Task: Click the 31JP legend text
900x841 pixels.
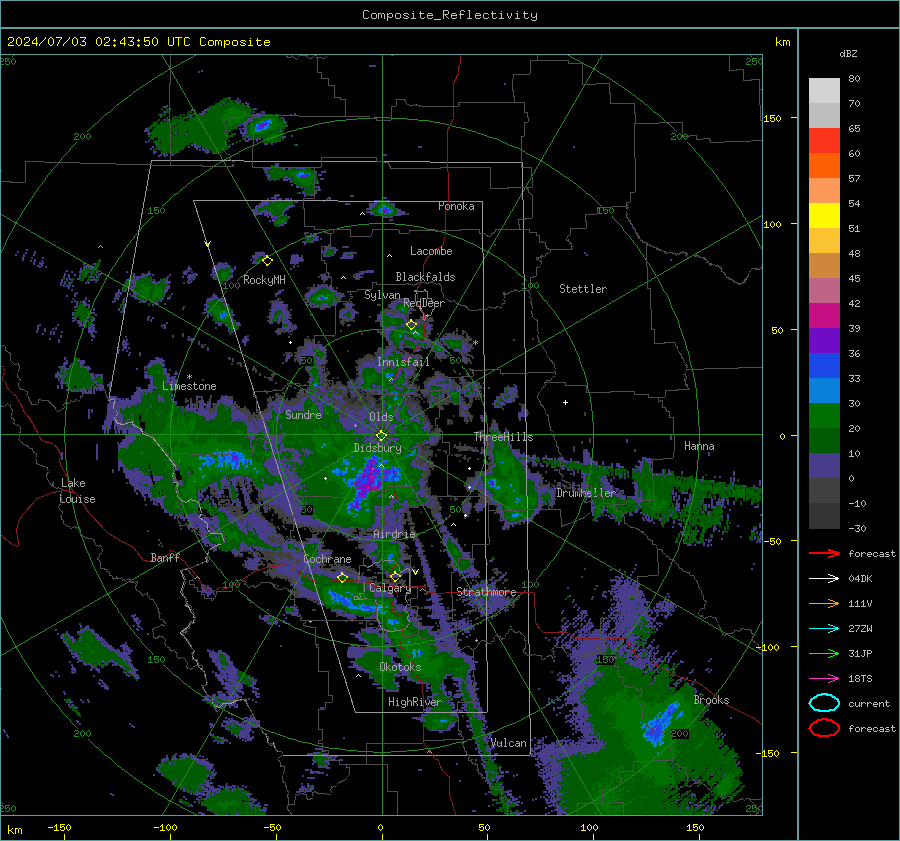Action: click(860, 653)
